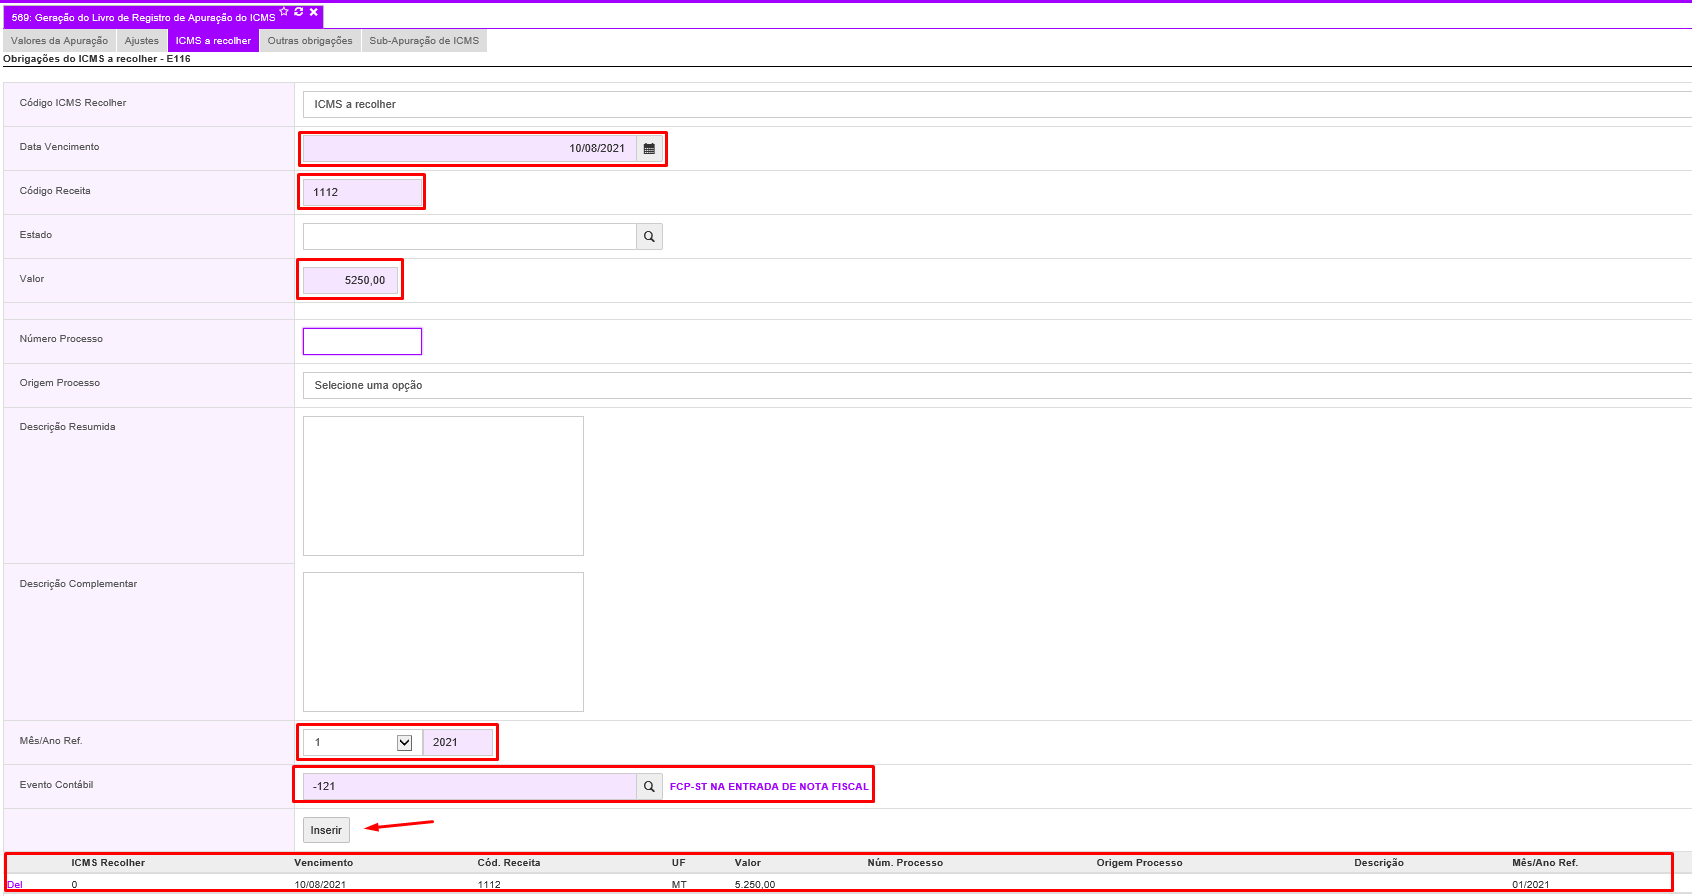Viewport: 1692px width, 896px height.
Task: Focus the Data Vencimento date field
Action: tap(469, 148)
